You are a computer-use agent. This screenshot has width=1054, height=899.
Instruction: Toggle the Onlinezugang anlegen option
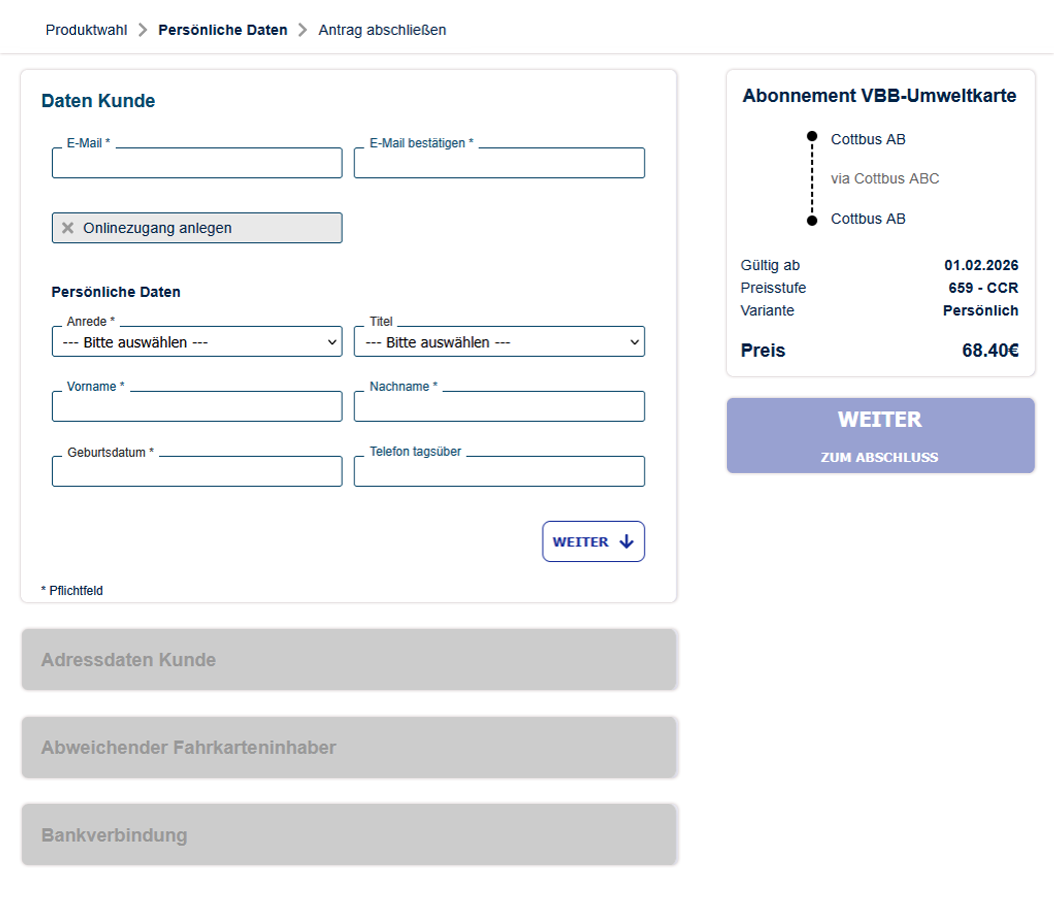pos(197,228)
